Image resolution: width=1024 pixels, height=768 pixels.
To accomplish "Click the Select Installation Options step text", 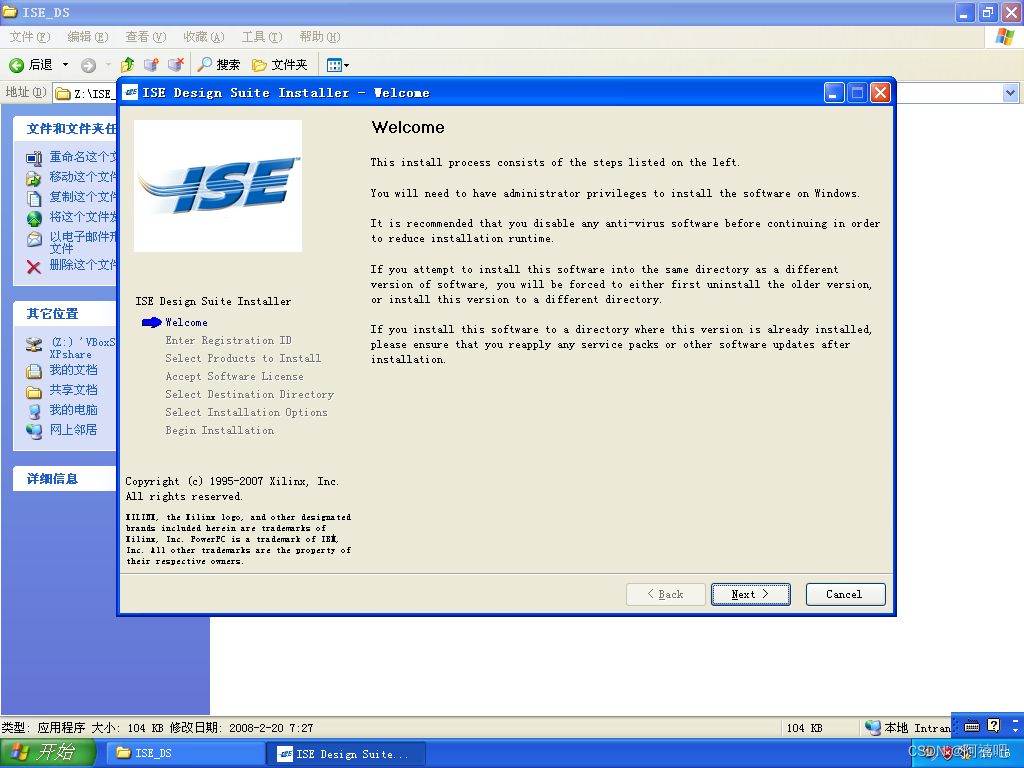I will click(246, 413).
